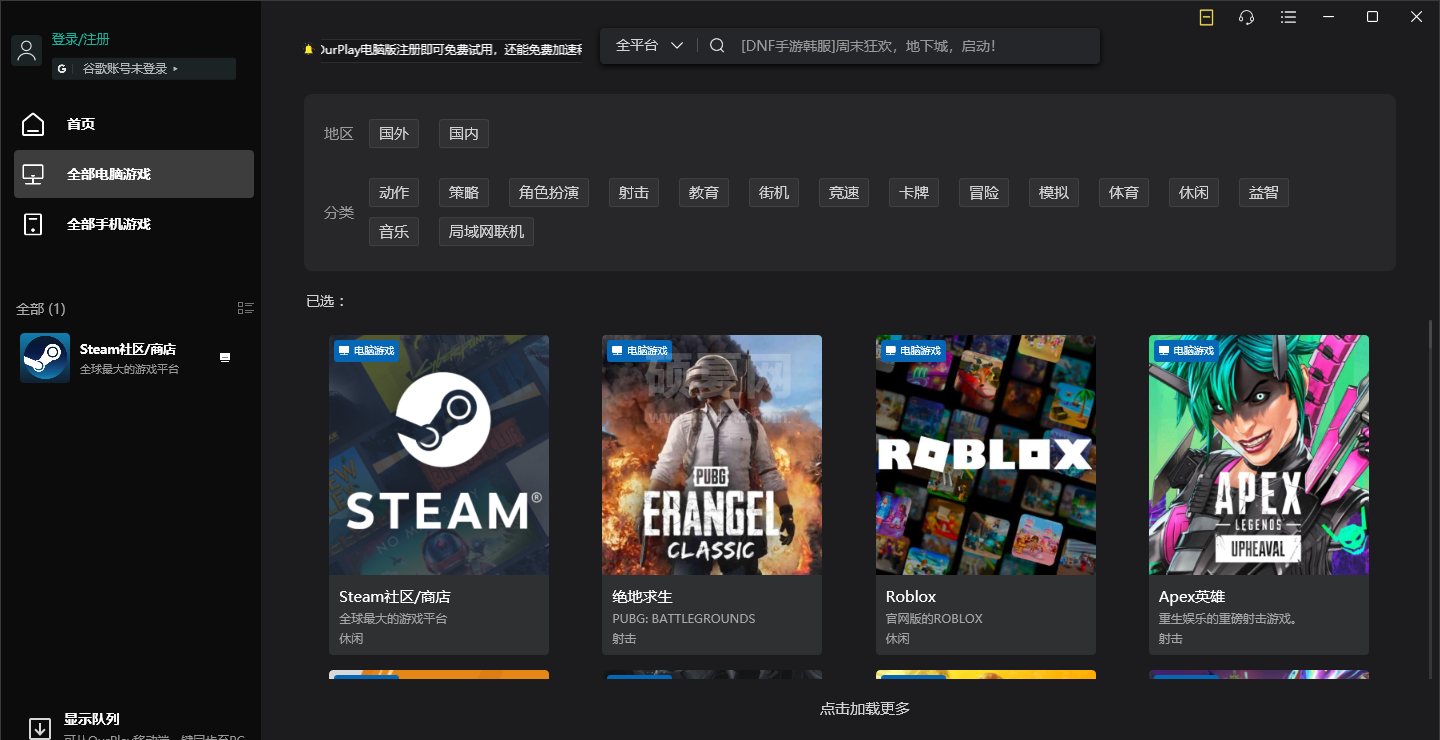Click the monitor icon beside 全部电脑游戏
The width and height of the screenshot is (1440, 740).
point(33,174)
